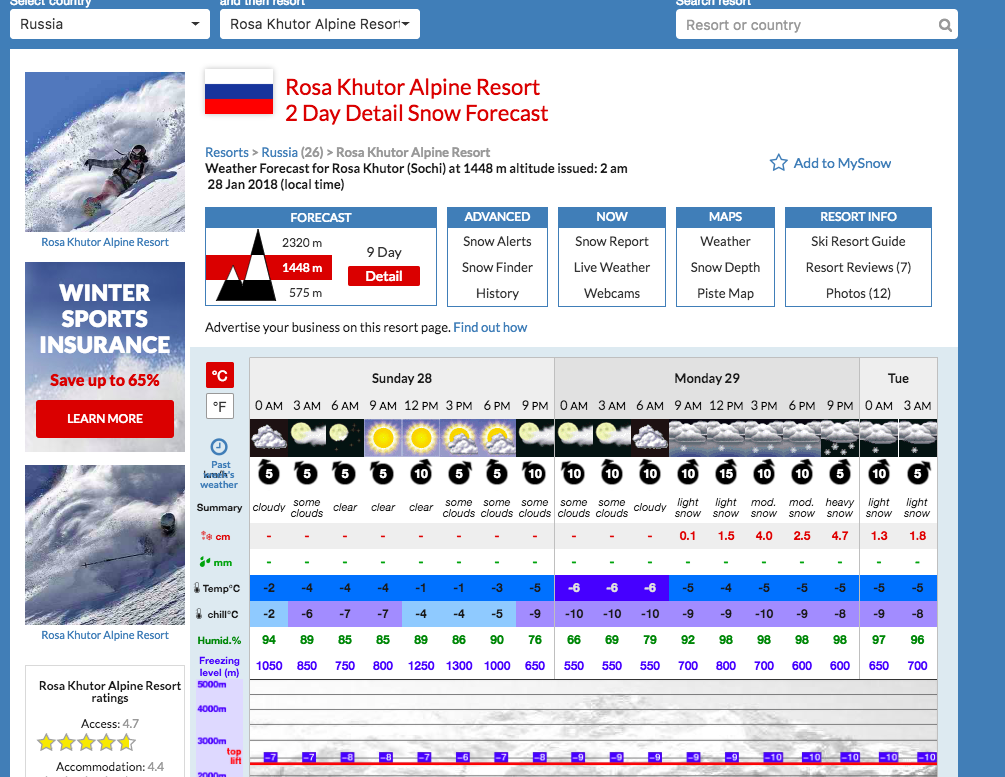This screenshot has height=777, width=1005.
Task: Open the Photos (12) link
Action: coord(858,293)
